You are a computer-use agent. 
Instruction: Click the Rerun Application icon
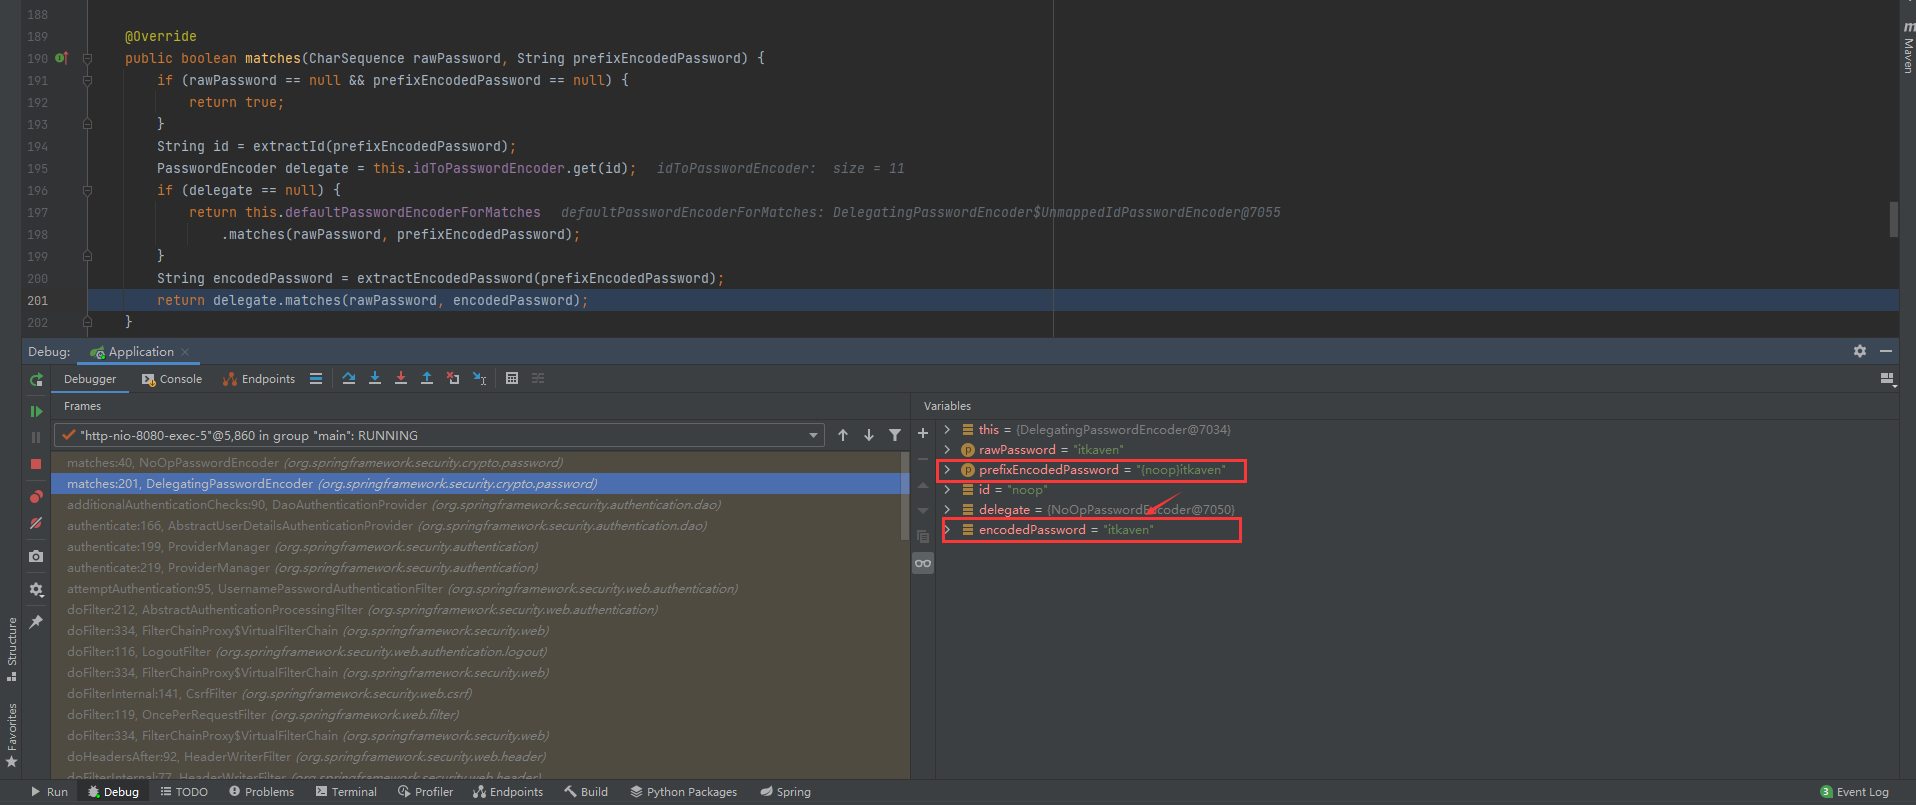pyautogui.click(x=36, y=380)
